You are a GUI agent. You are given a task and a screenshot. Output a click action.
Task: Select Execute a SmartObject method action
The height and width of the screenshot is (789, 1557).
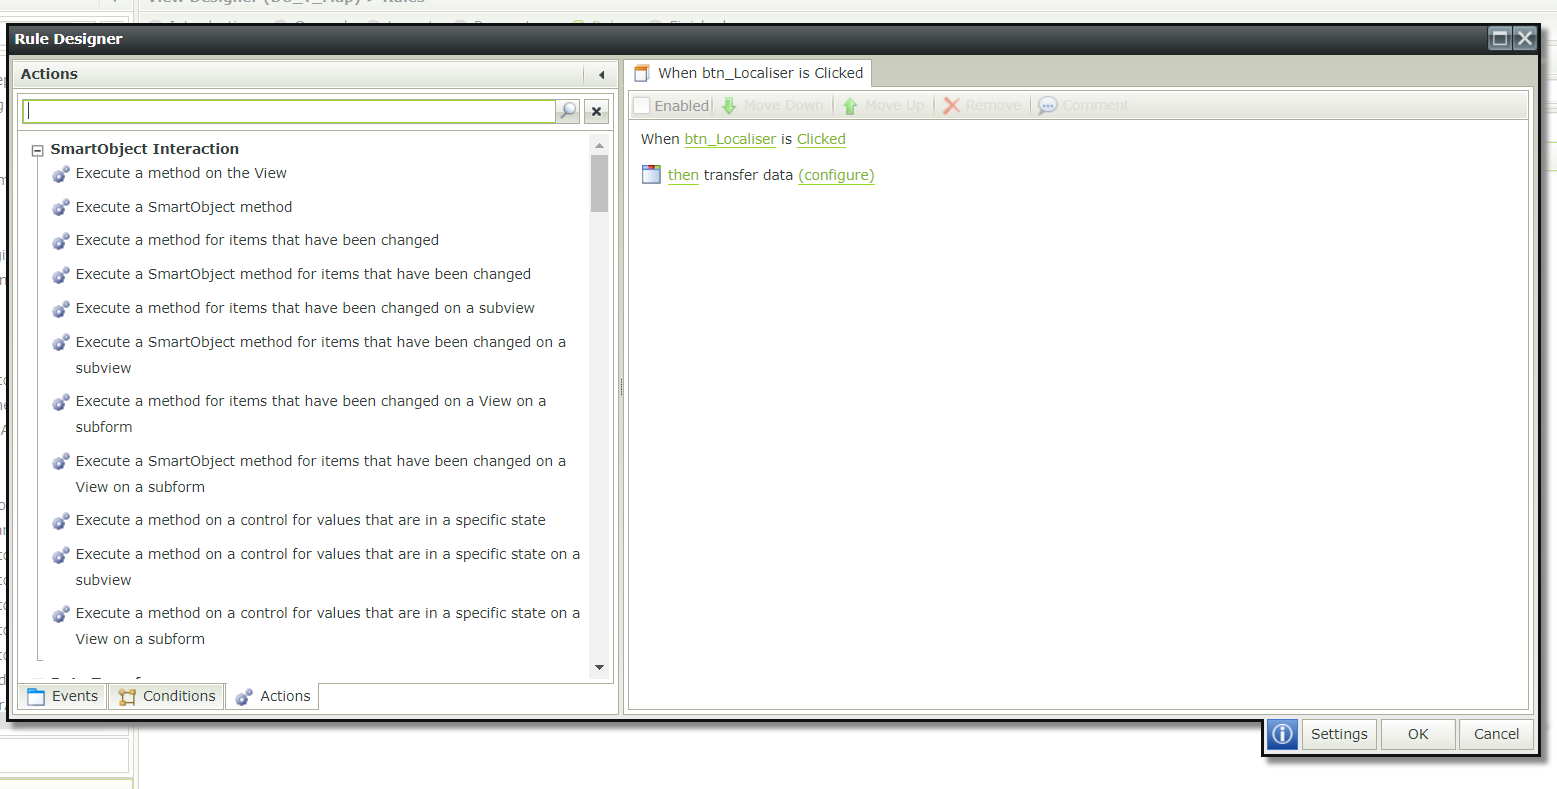(184, 207)
